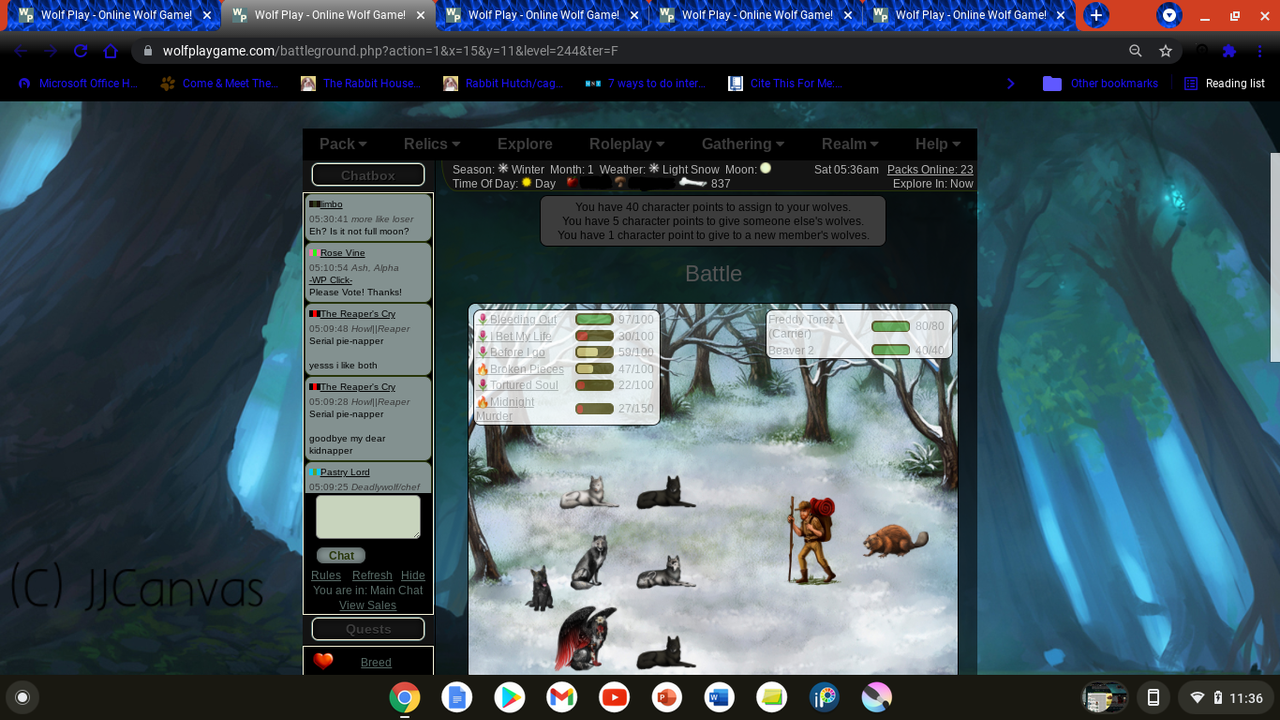Select wolf Midnight Murder in battle list
Image resolution: width=1280 pixels, height=720 pixels.
click(x=505, y=409)
